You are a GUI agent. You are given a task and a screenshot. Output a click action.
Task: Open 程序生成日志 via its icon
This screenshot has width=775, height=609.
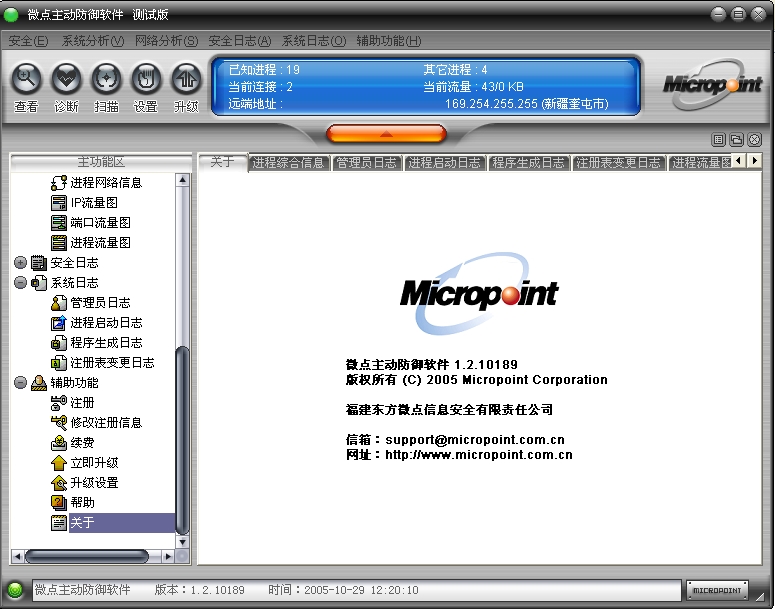click(59, 343)
